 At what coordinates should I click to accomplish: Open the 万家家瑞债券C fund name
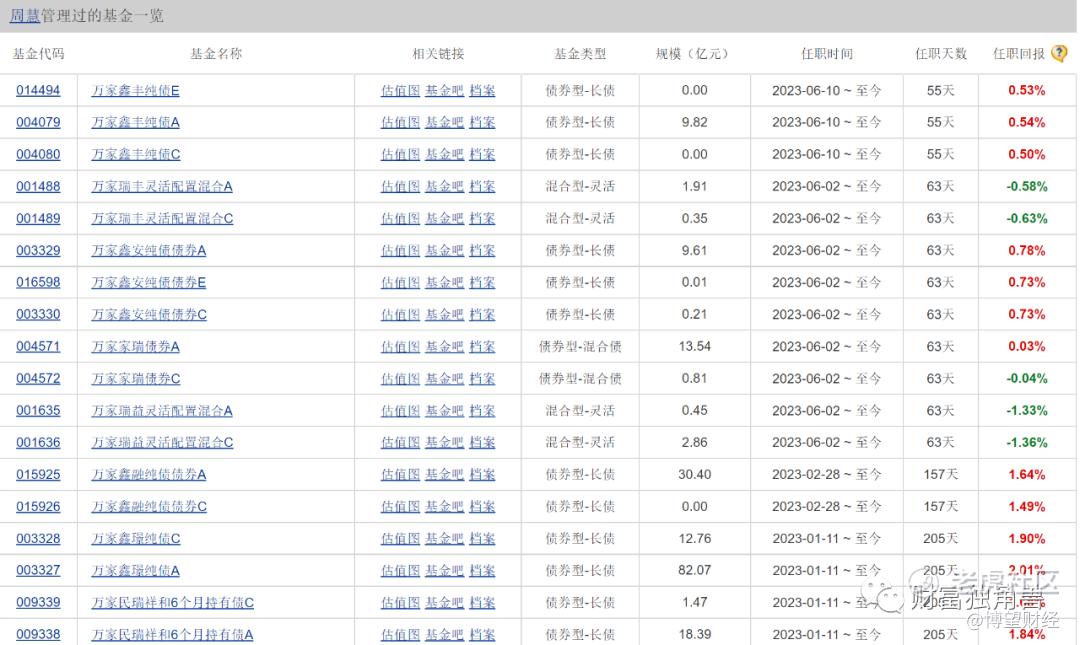(136, 378)
